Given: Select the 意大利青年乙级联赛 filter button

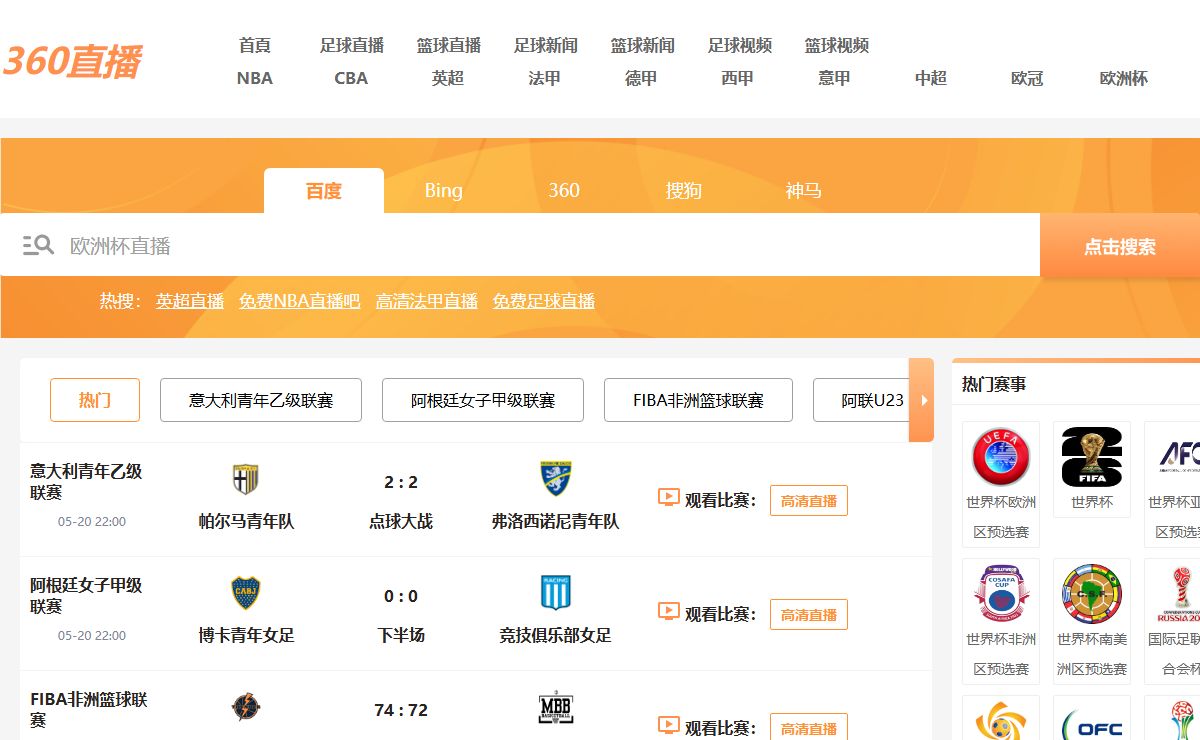Looking at the screenshot, I should 261,400.
